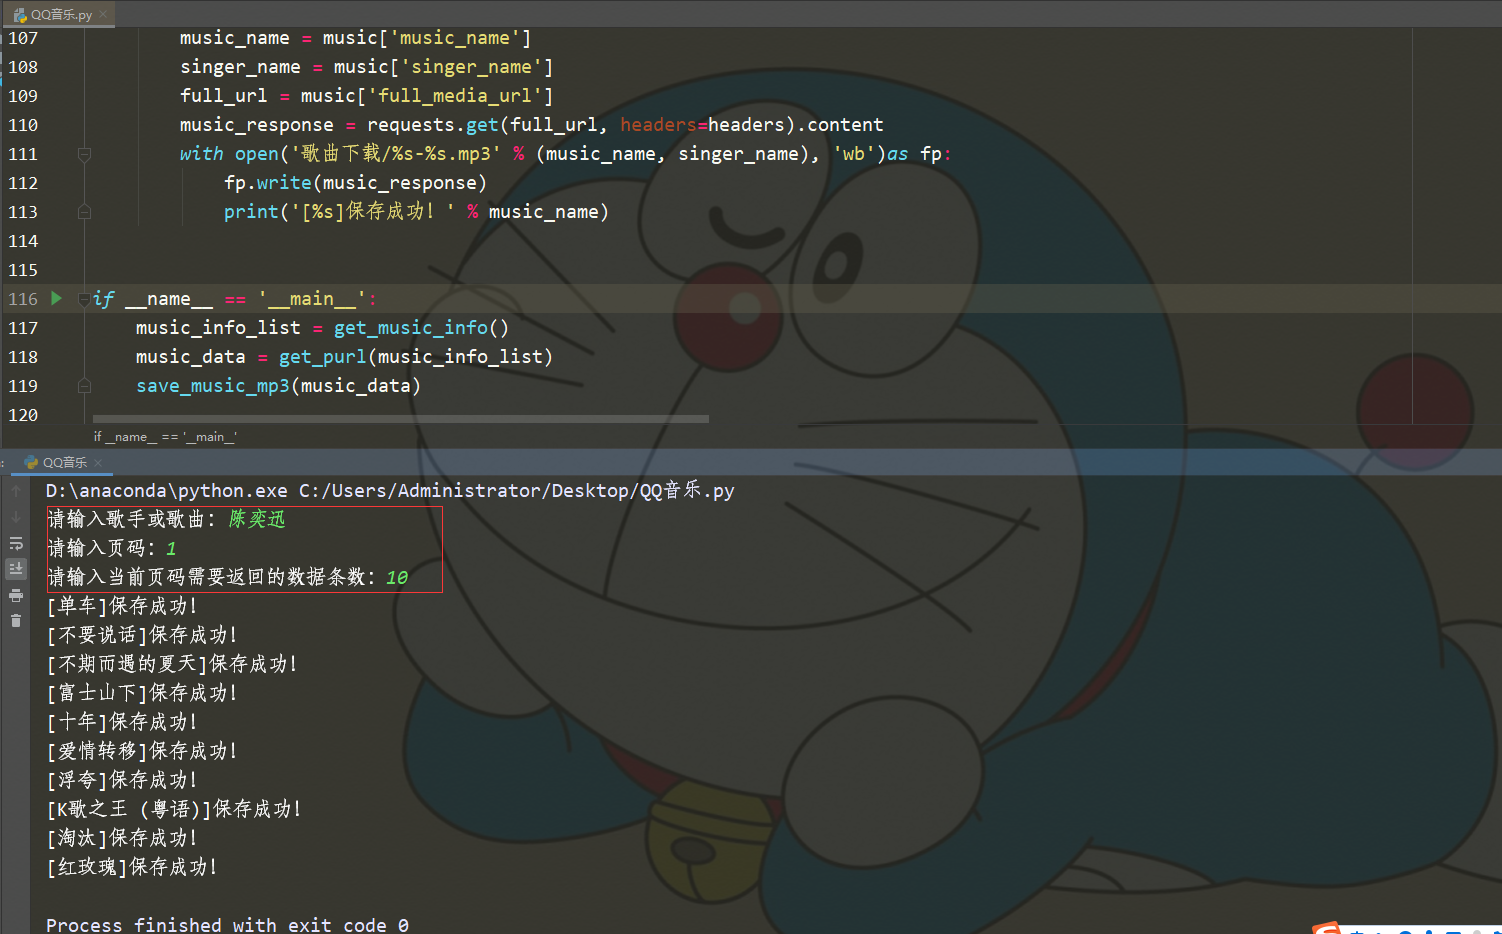Image resolution: width=1502 pixels, height=934 pixels.
Task: Click output line [十年]保存成功！
Action: 122,722
